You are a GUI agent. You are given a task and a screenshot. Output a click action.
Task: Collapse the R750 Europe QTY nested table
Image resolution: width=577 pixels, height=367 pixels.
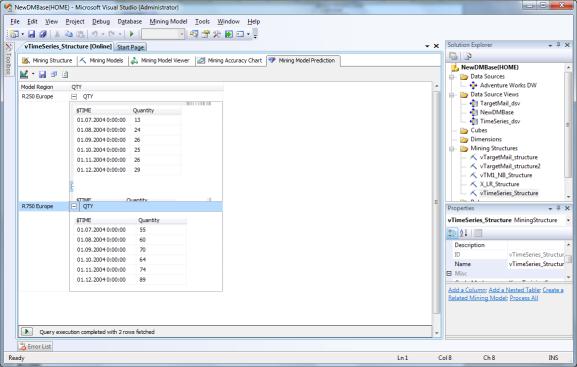point(74,206)
